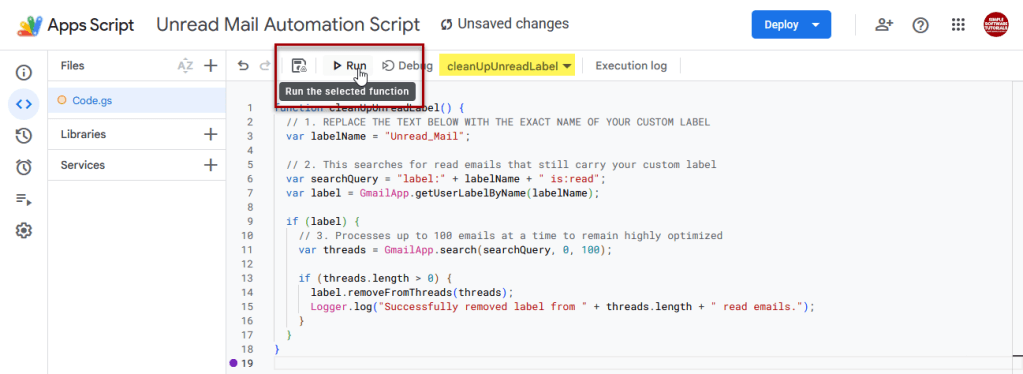Viewport: 1023px width, 374px height.
Task: Add a service with the plus icon
Action: coord(210,165)
